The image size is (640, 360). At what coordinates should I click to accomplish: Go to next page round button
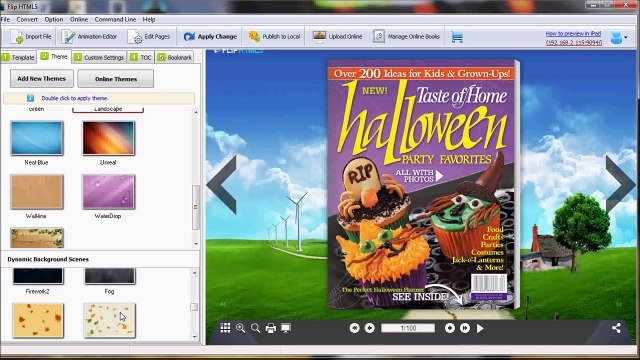click(449, 328)
